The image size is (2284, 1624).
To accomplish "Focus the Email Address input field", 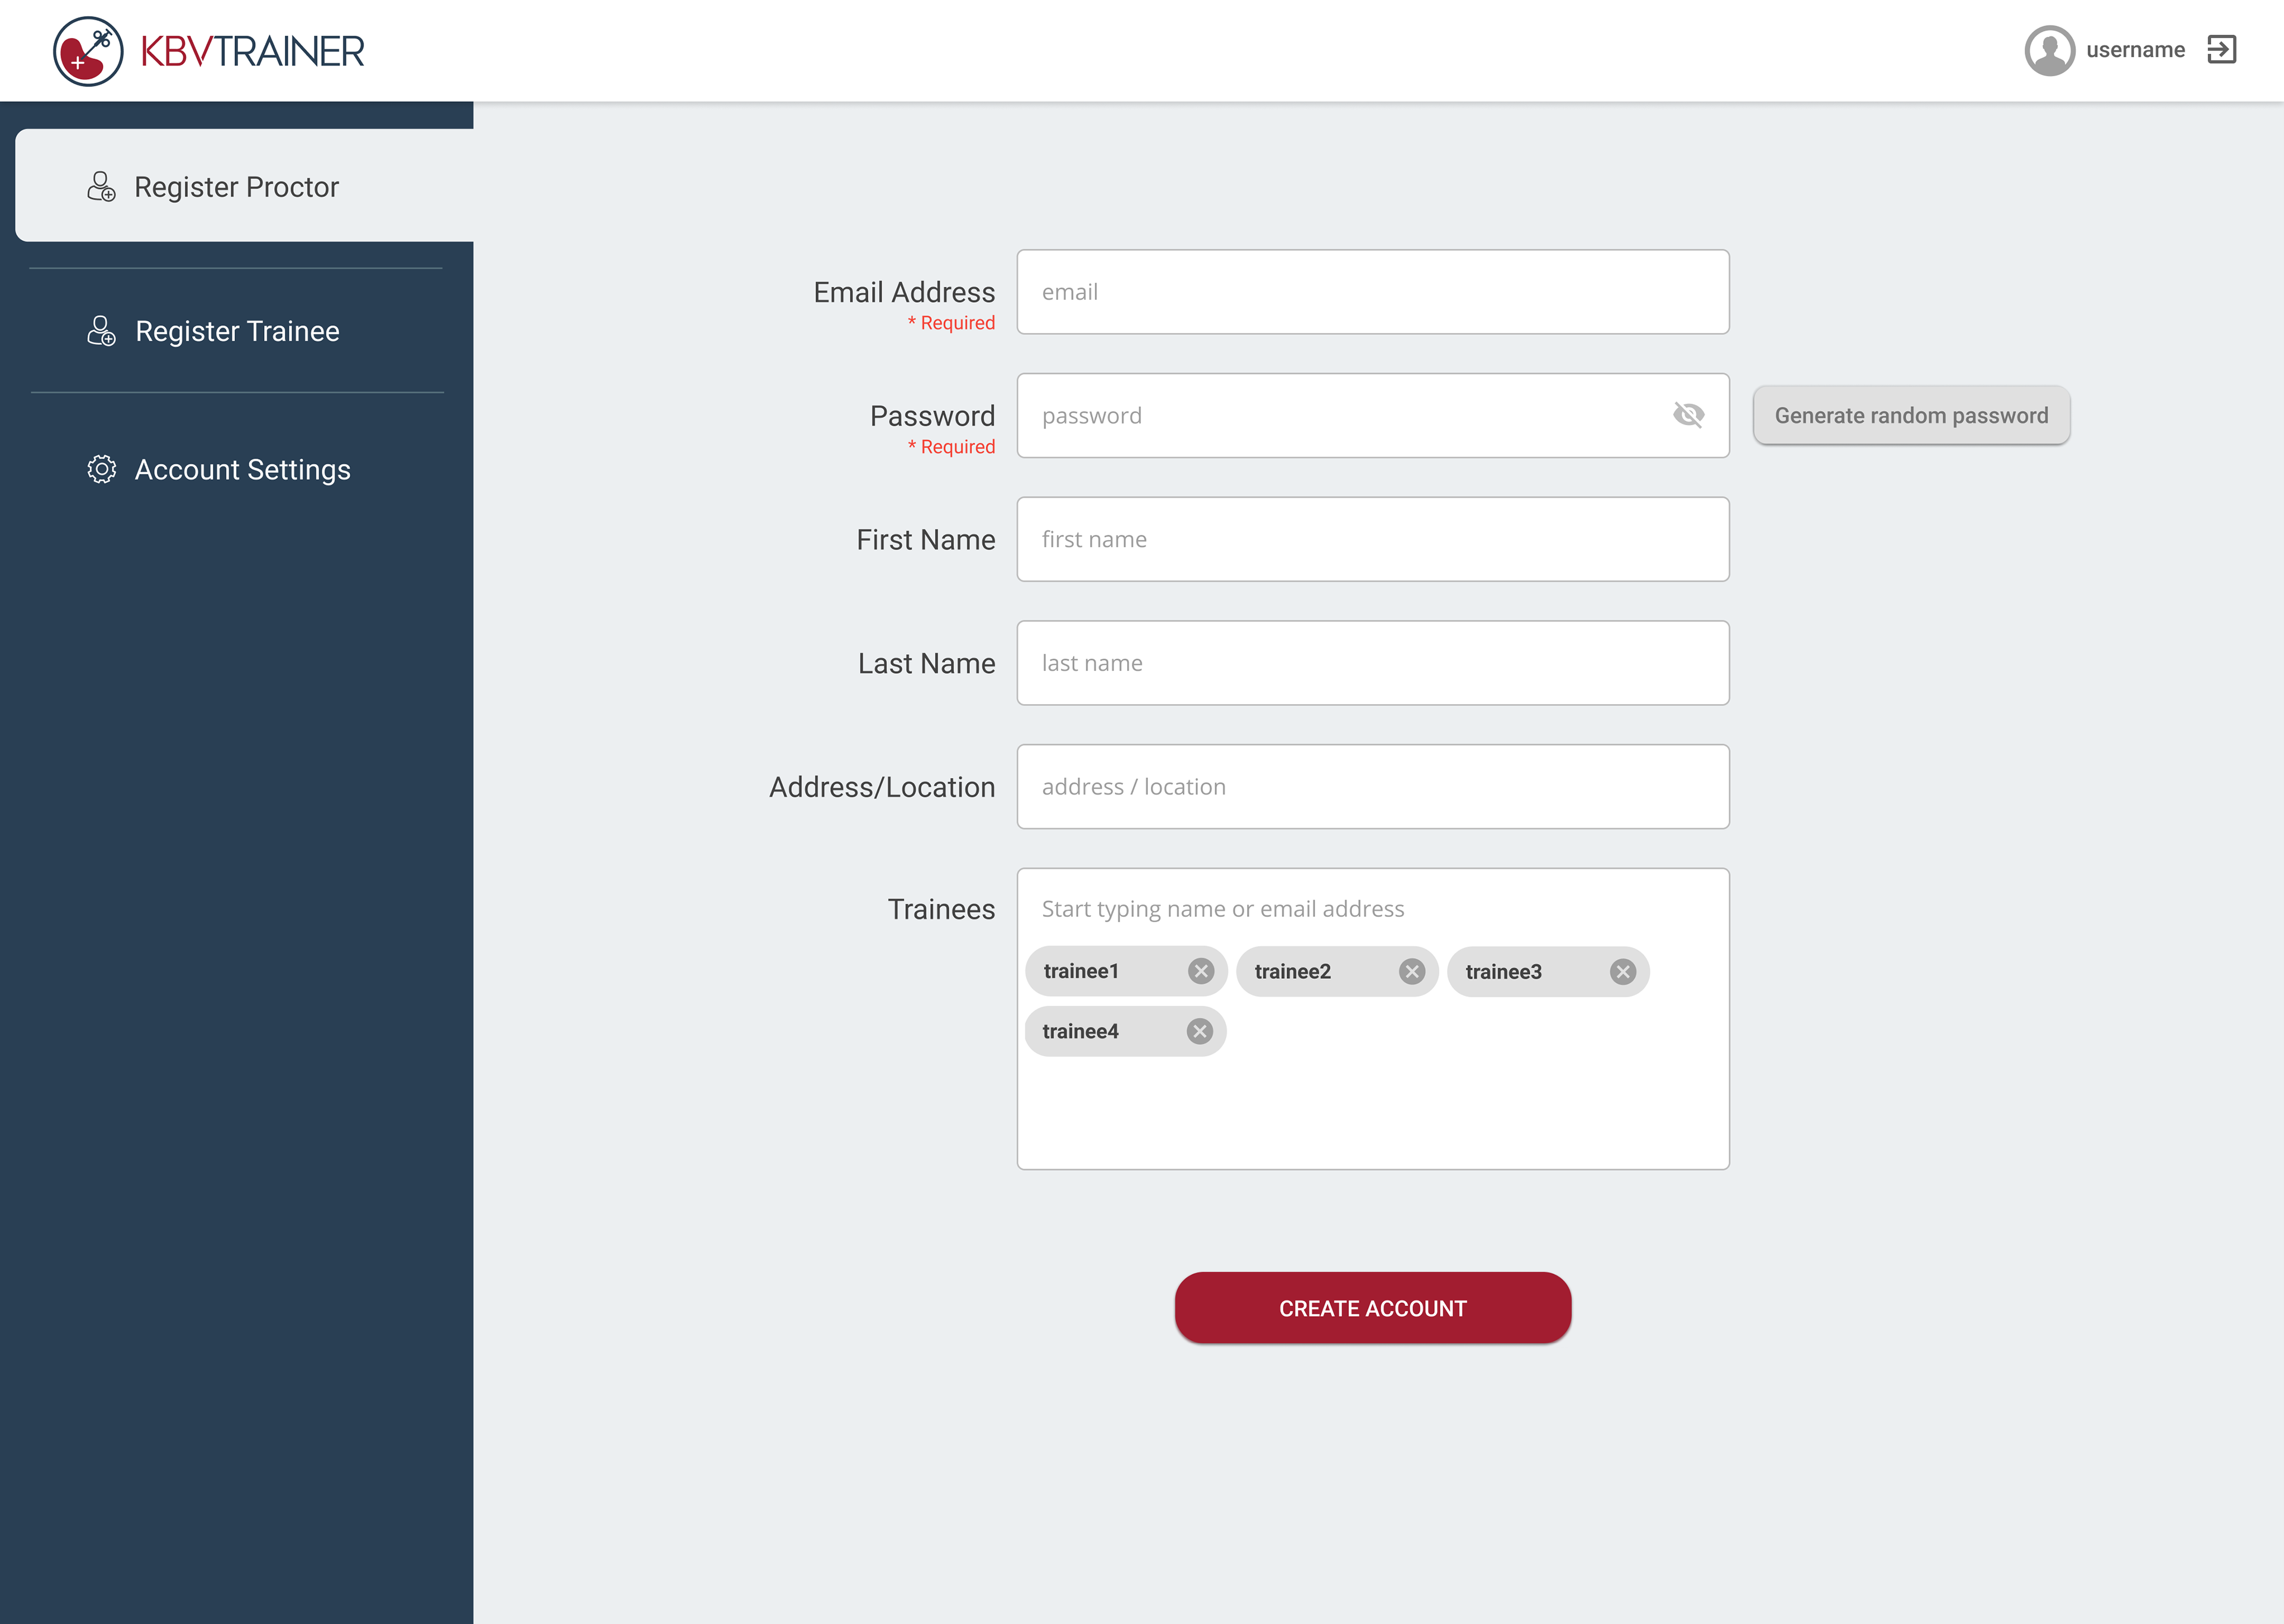I will [x=1372, y=292].
